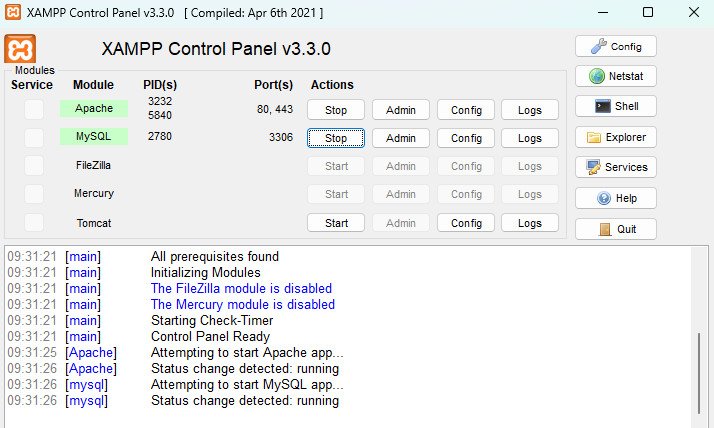The image size is (714, 428).
Task: Click the Tomcat module label
Action: [x=94, y=223]
